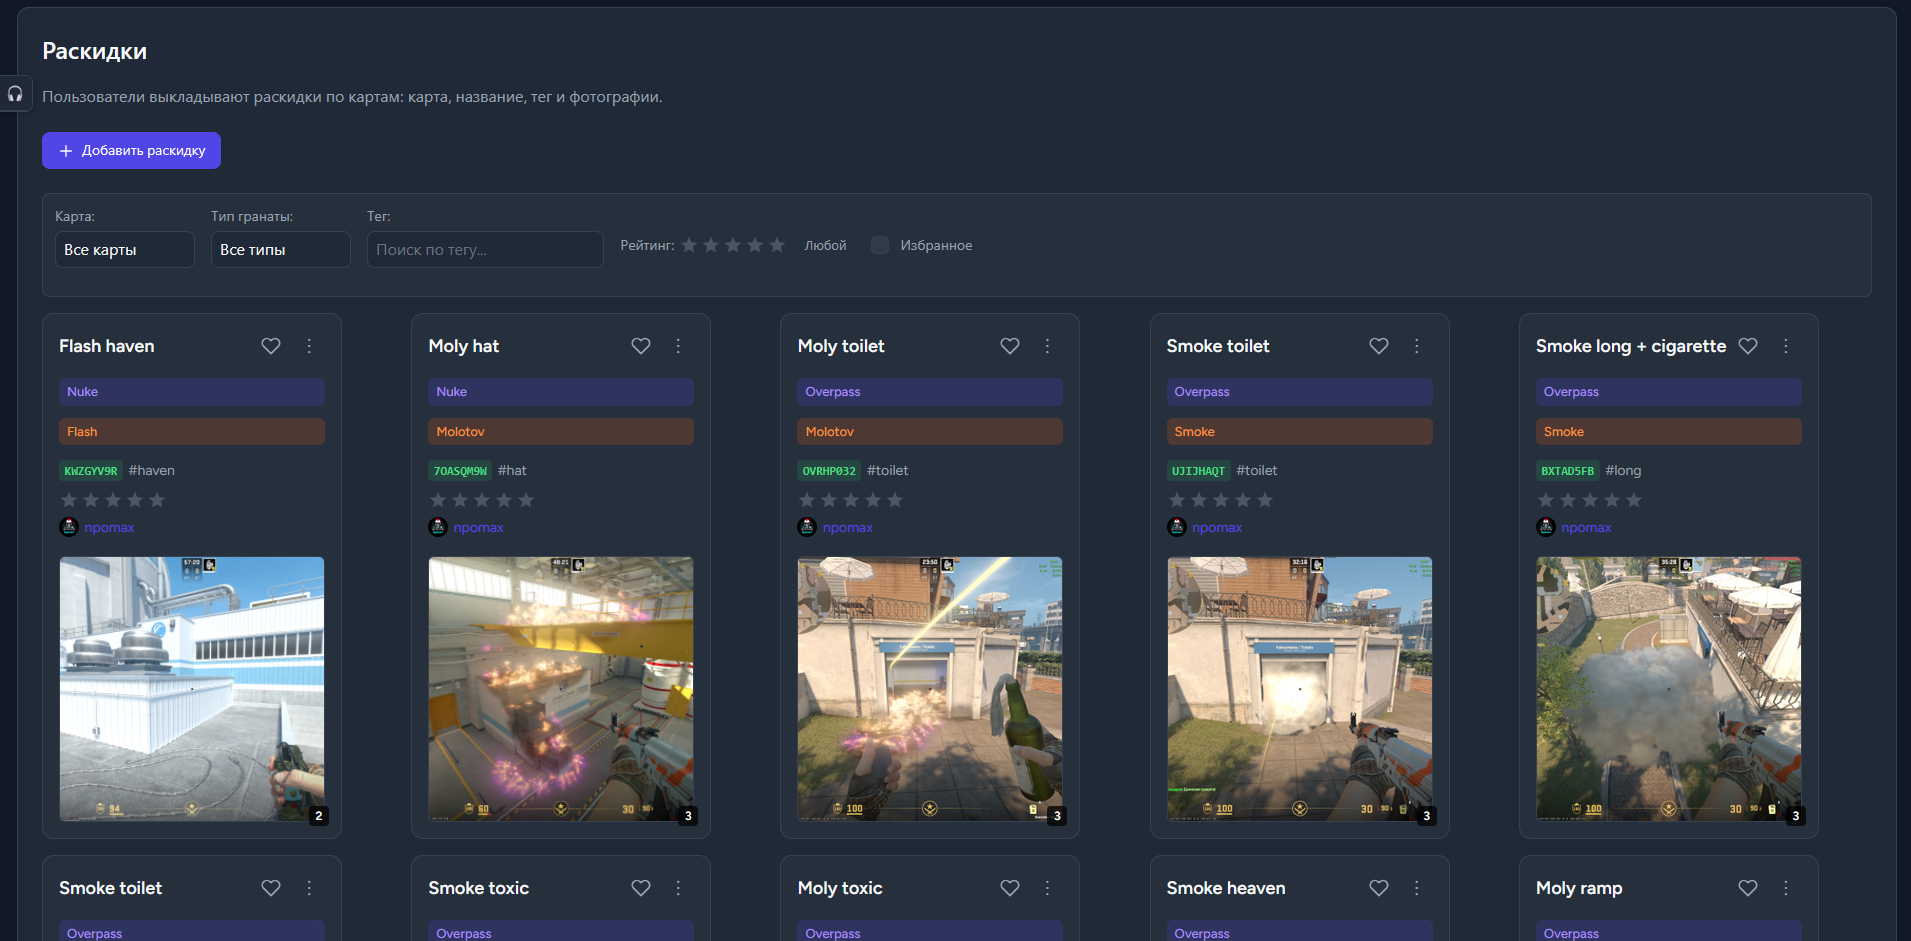
Task: Favorite the Flash haven lineup with heart icon
Action: tap(271, 346)
